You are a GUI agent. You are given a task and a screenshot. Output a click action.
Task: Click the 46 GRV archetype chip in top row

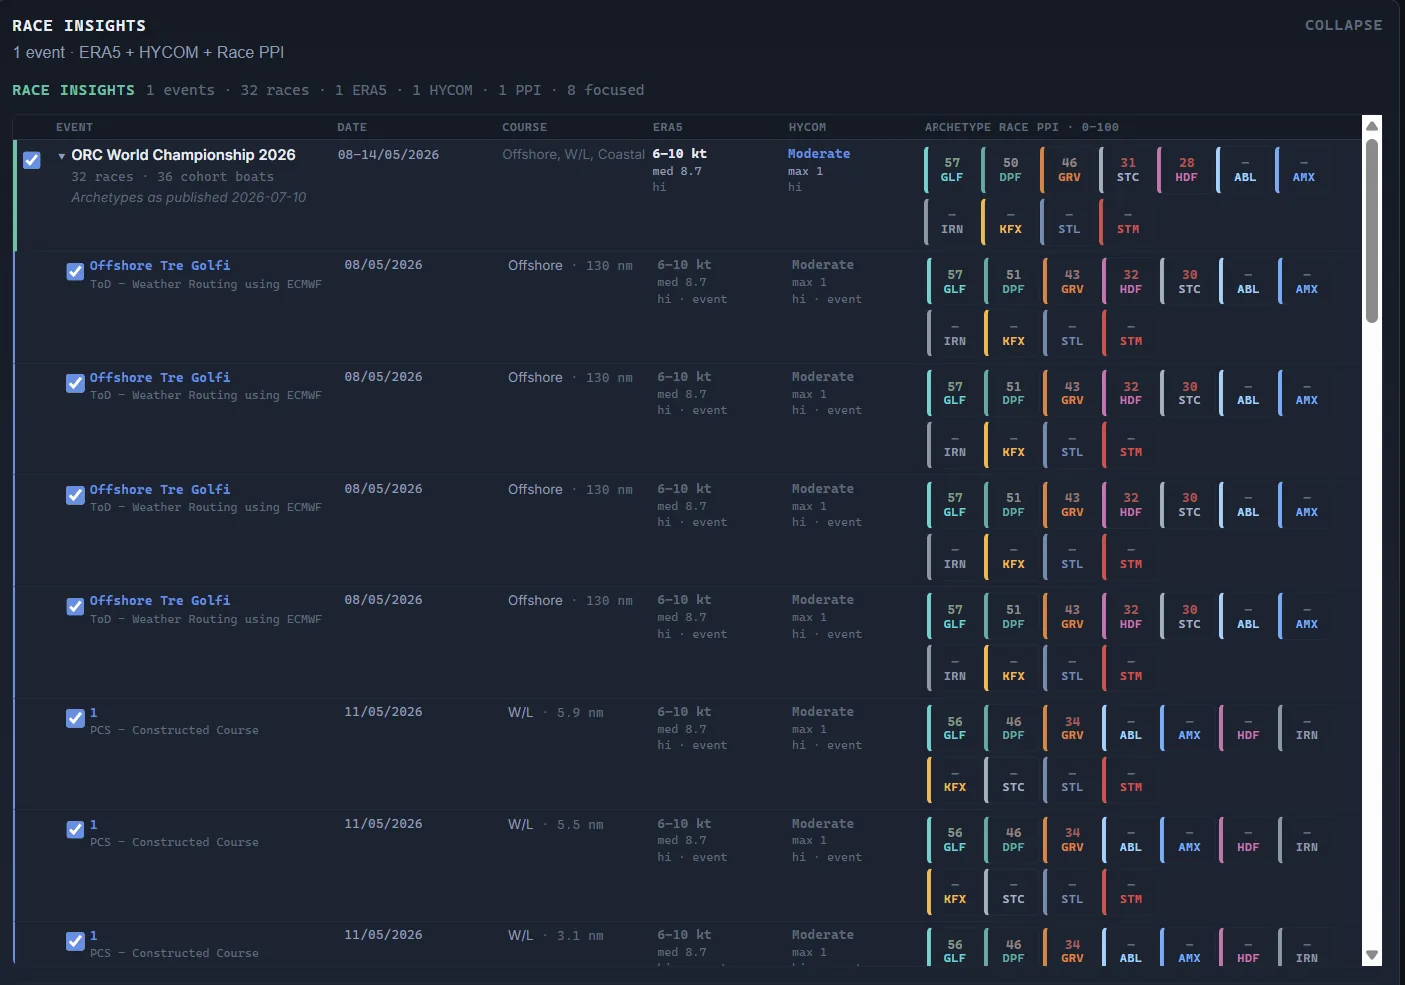pyautogui.click(x=1069, y=170)
